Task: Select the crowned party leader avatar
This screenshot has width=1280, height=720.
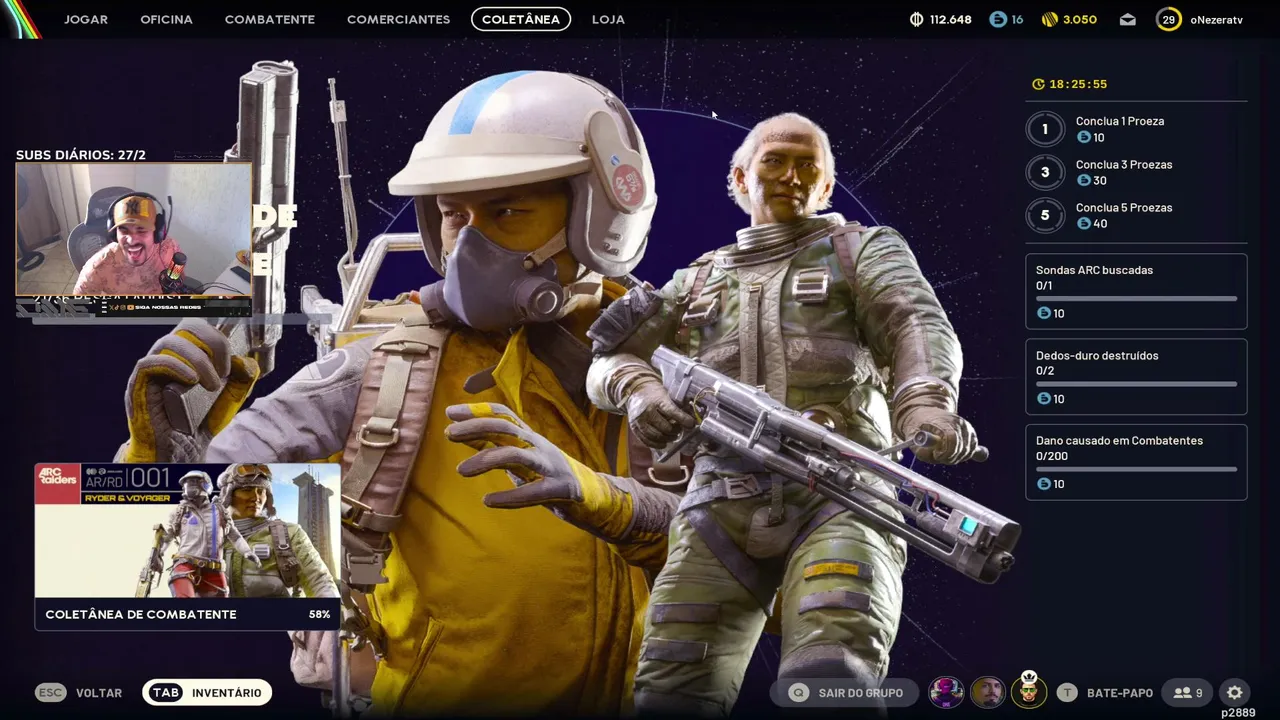Action: [1028, 690]
